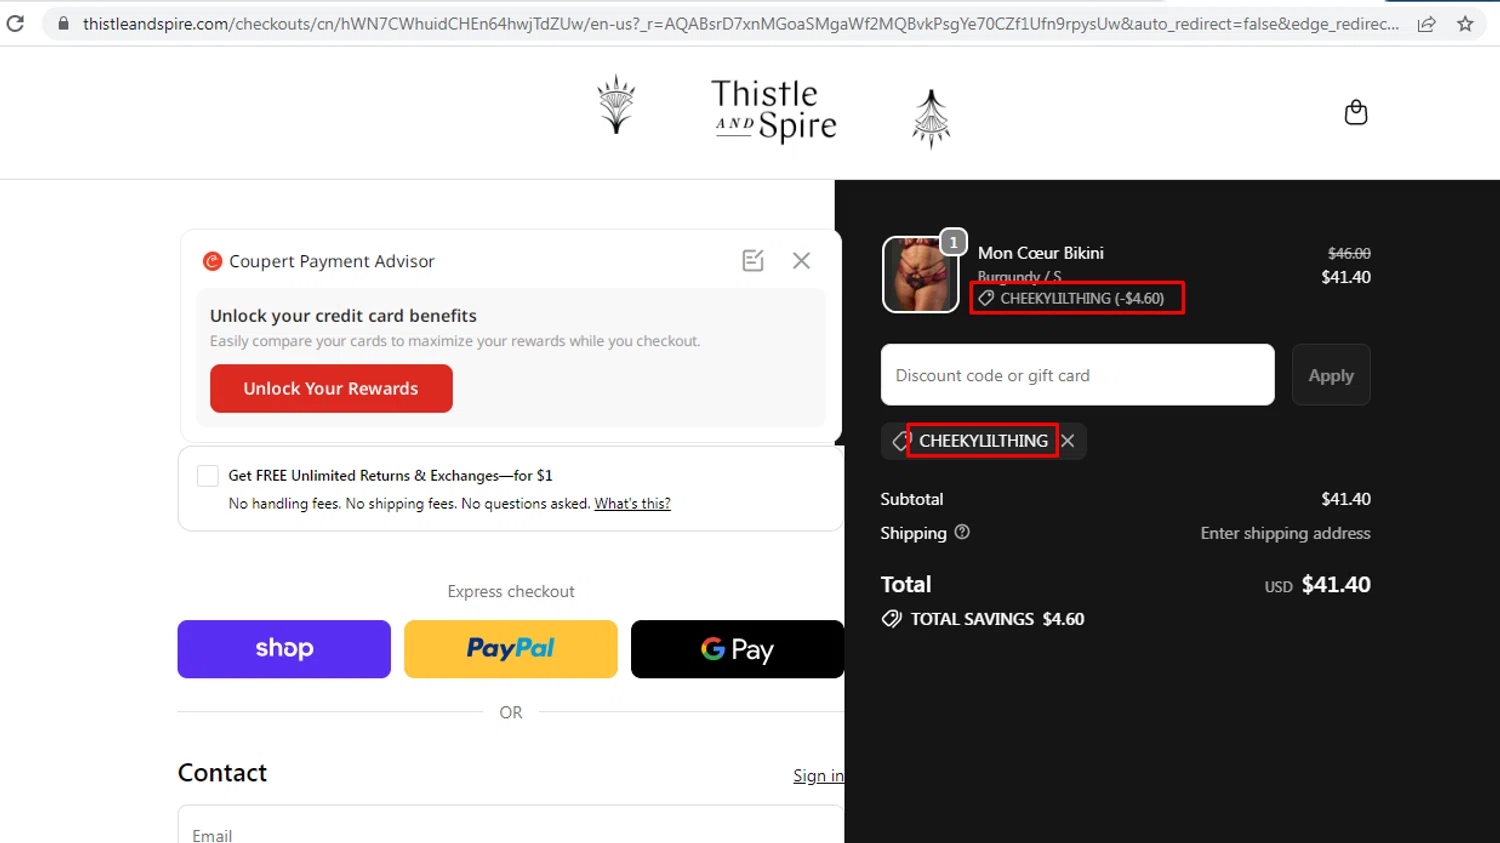Click the Total amount $41.40
Screen dimensions: 1500x843
tap(1336, 585)
